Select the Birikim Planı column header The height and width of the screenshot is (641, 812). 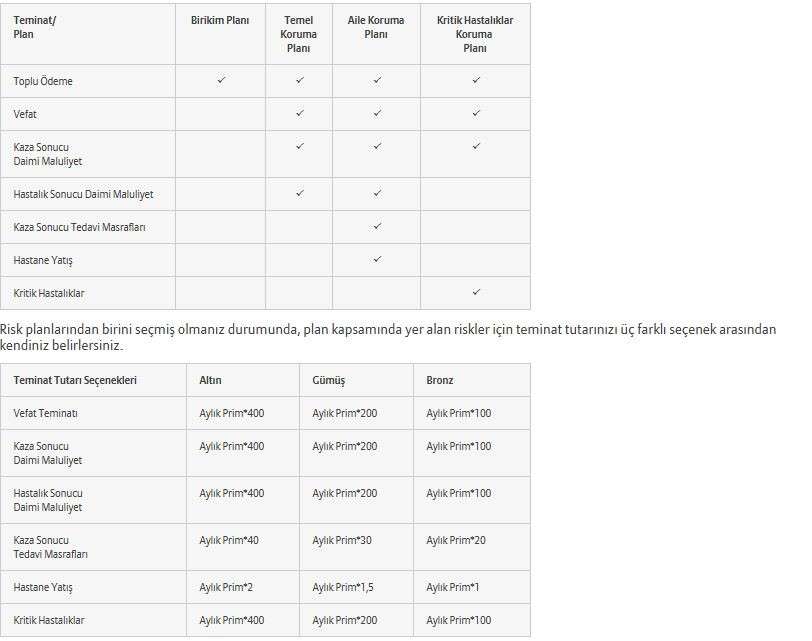[220, 20]
